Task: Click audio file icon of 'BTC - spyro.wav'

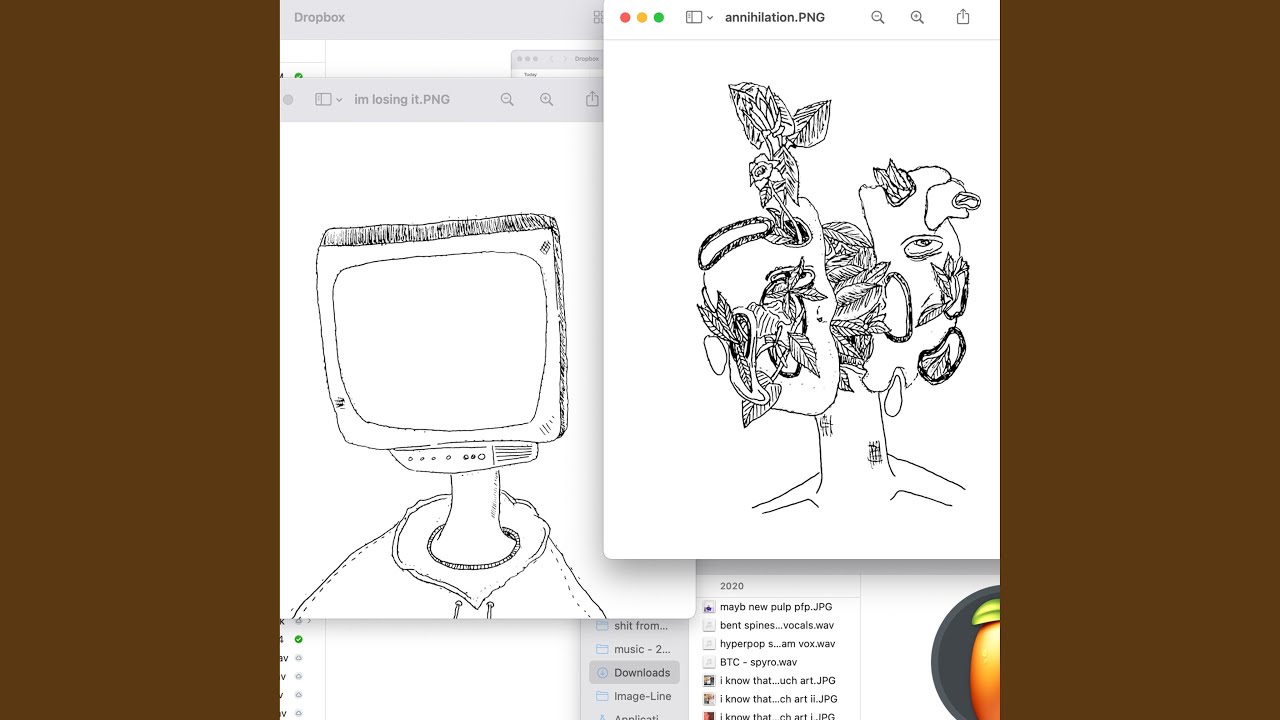Action: pos(709,662)
